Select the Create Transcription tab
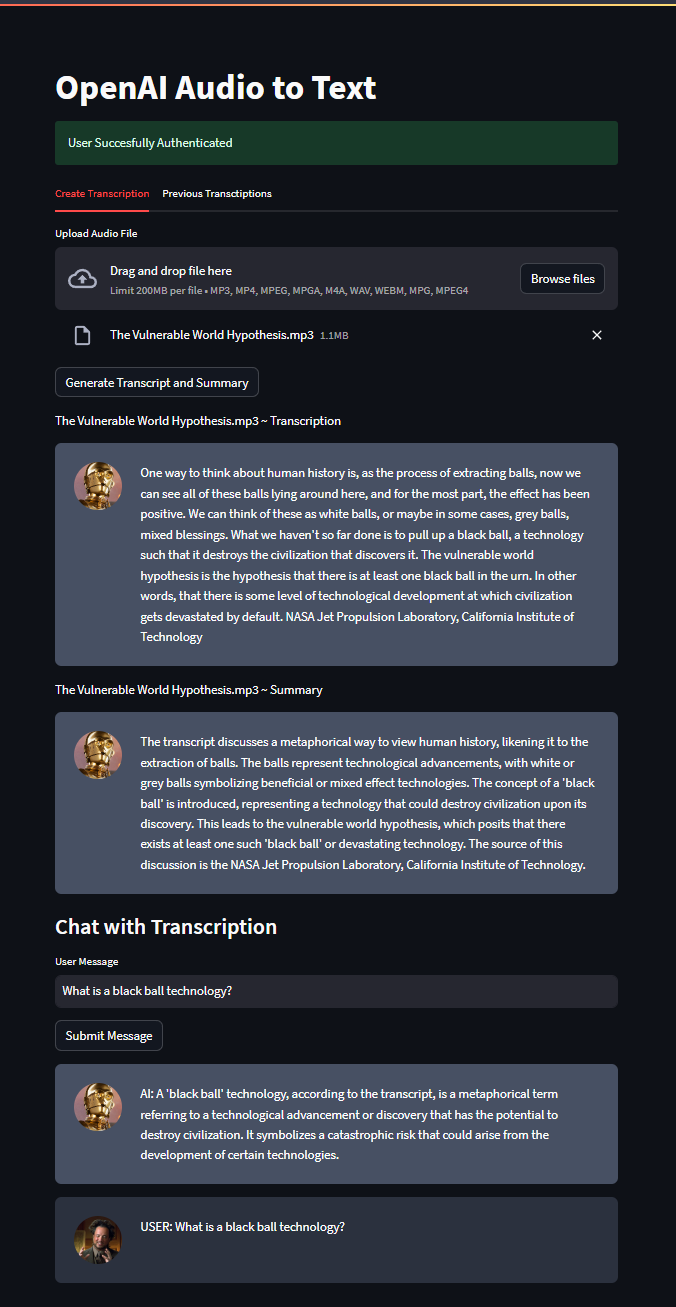This screenshot has height=1307, width=676. 101,193
